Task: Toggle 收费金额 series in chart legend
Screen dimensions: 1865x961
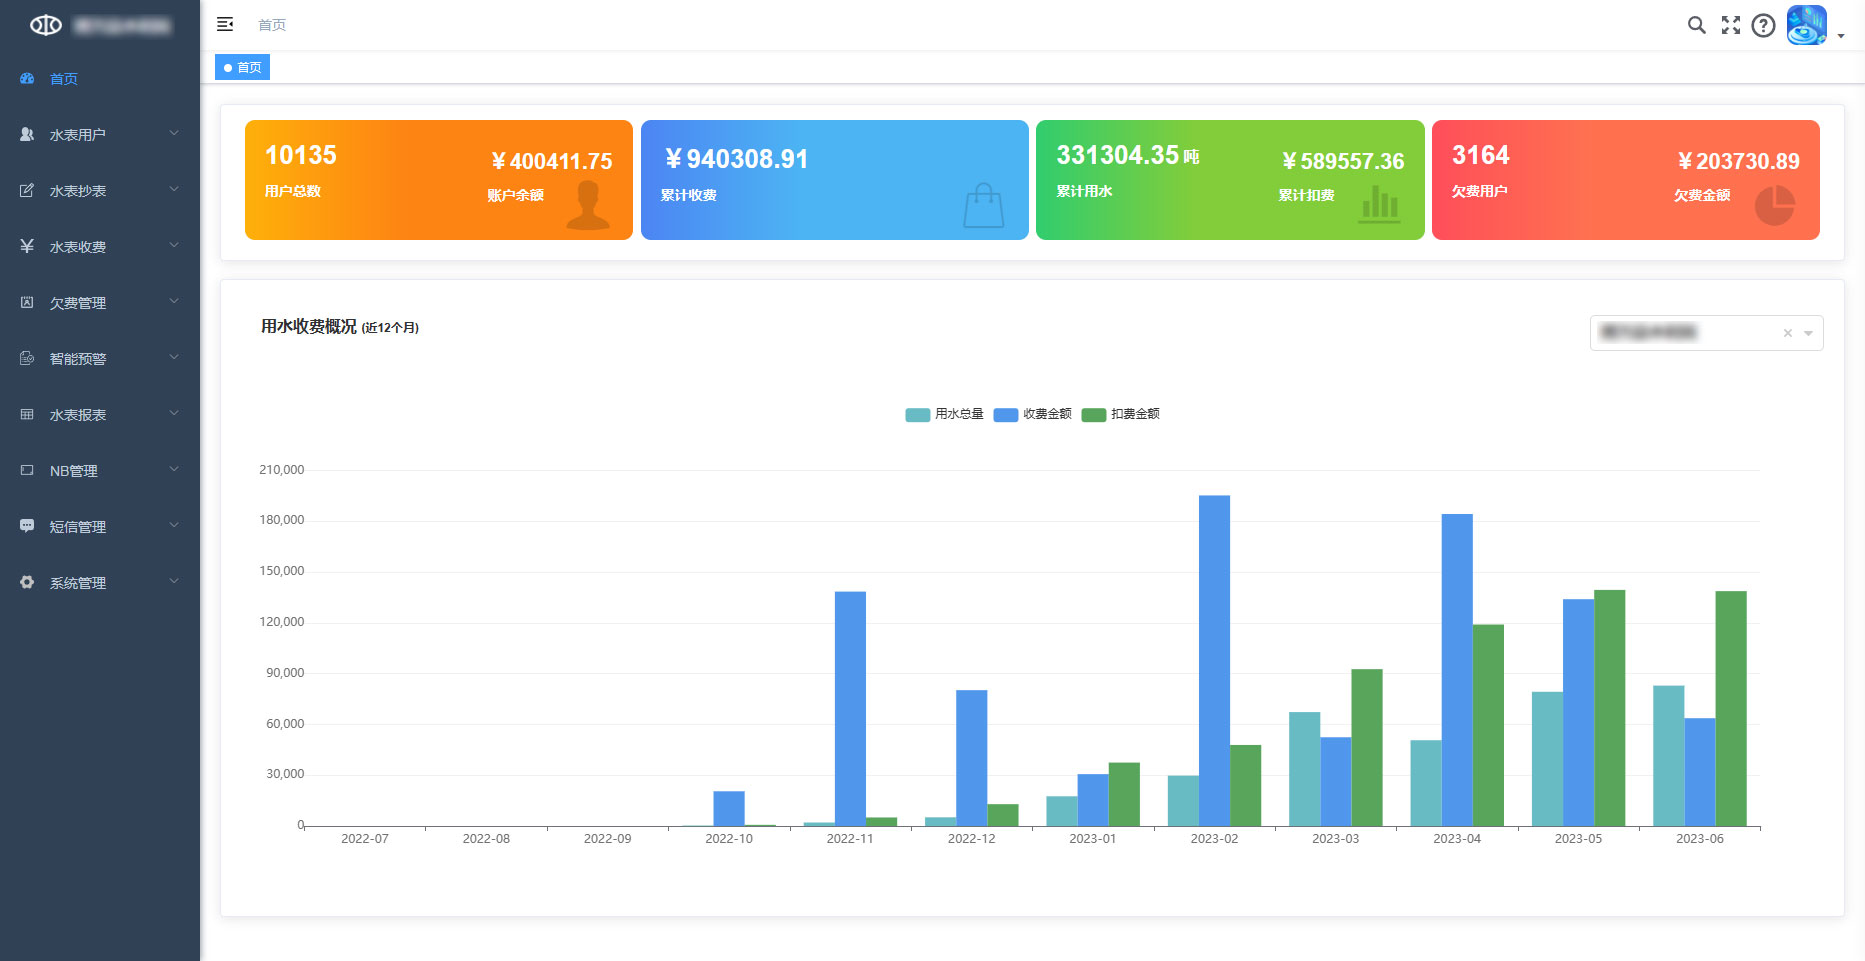Action: (x=1032, y=414)
